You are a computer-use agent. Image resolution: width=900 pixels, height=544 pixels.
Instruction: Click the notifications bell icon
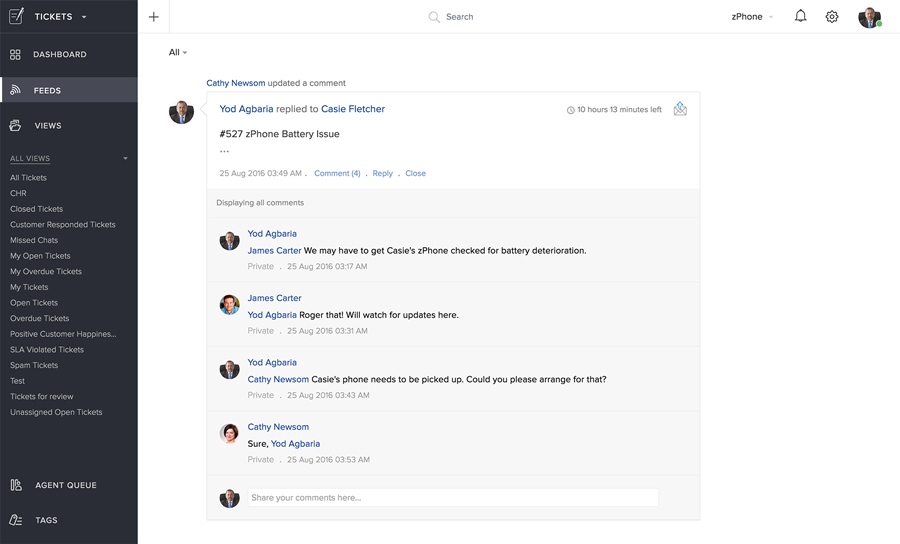(800, 16)
